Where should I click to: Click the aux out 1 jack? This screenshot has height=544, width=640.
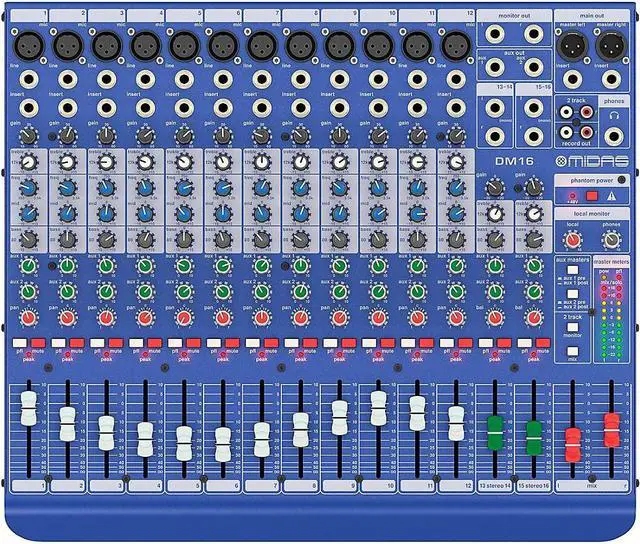coord(494,67)
